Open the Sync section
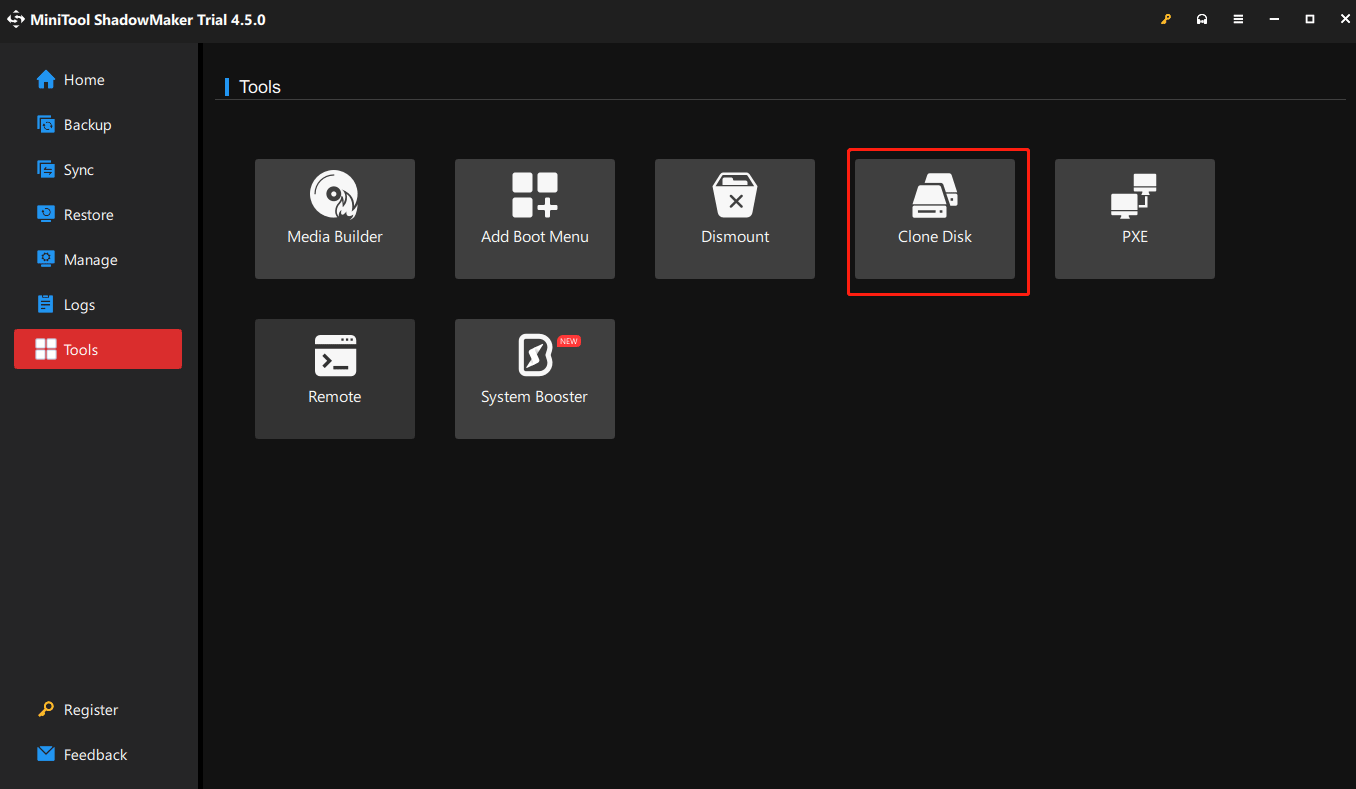This screenshot has width=1356, height=789. click(80, 169)
